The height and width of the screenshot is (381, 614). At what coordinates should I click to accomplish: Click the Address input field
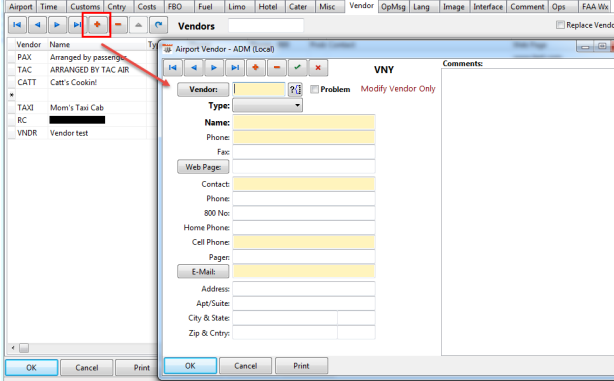click(x=304, y=289)
